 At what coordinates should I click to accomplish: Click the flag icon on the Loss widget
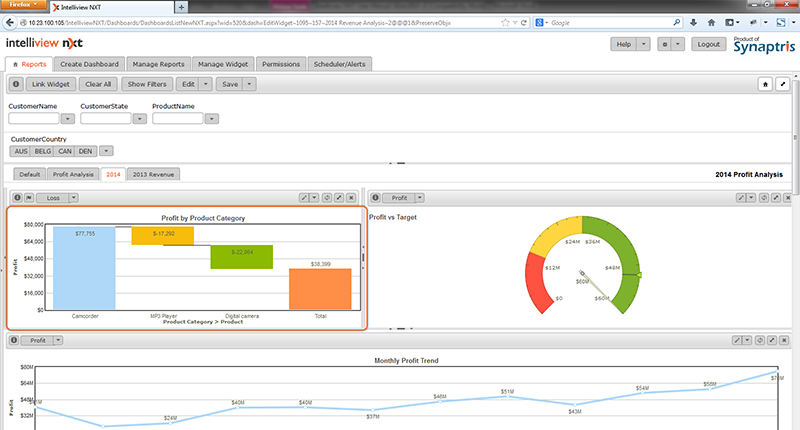(28, 198)
